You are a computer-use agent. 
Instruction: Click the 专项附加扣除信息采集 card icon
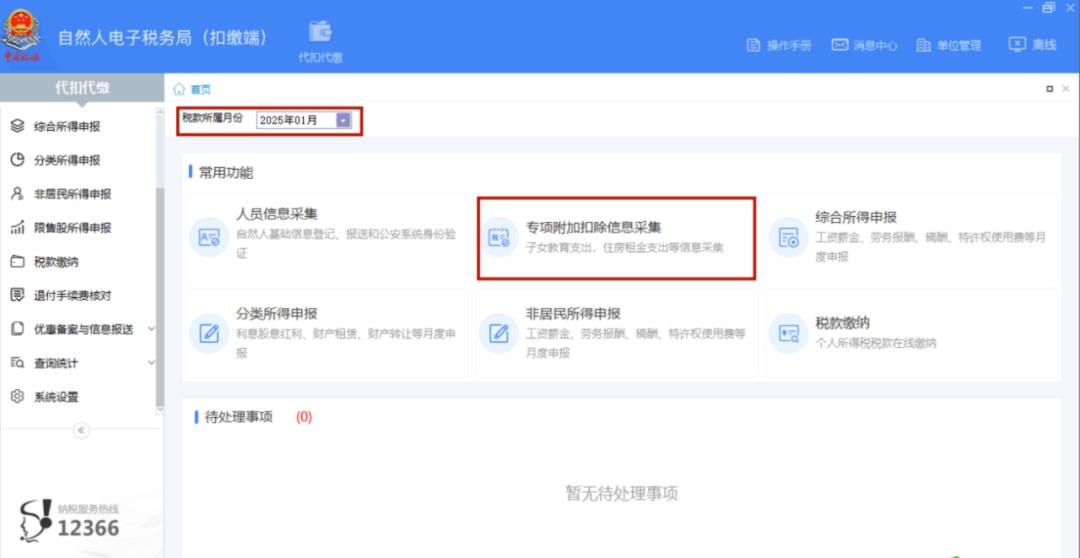(498, 238)
